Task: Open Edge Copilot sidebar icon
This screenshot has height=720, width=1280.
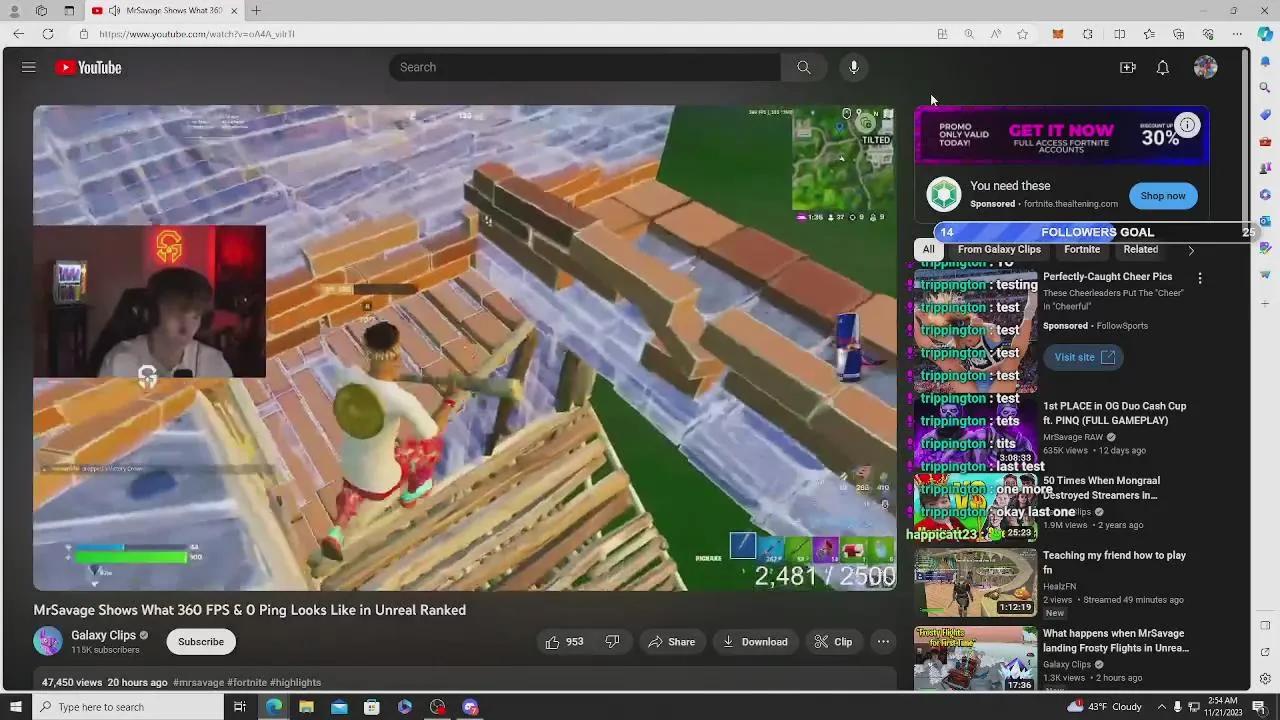Action: point(1265,34)
